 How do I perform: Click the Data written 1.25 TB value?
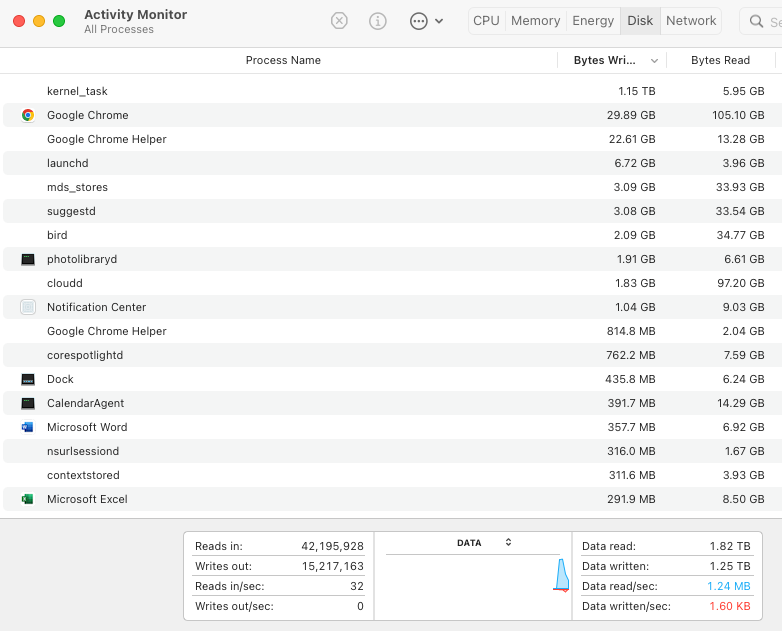click(x=730, y=566)
